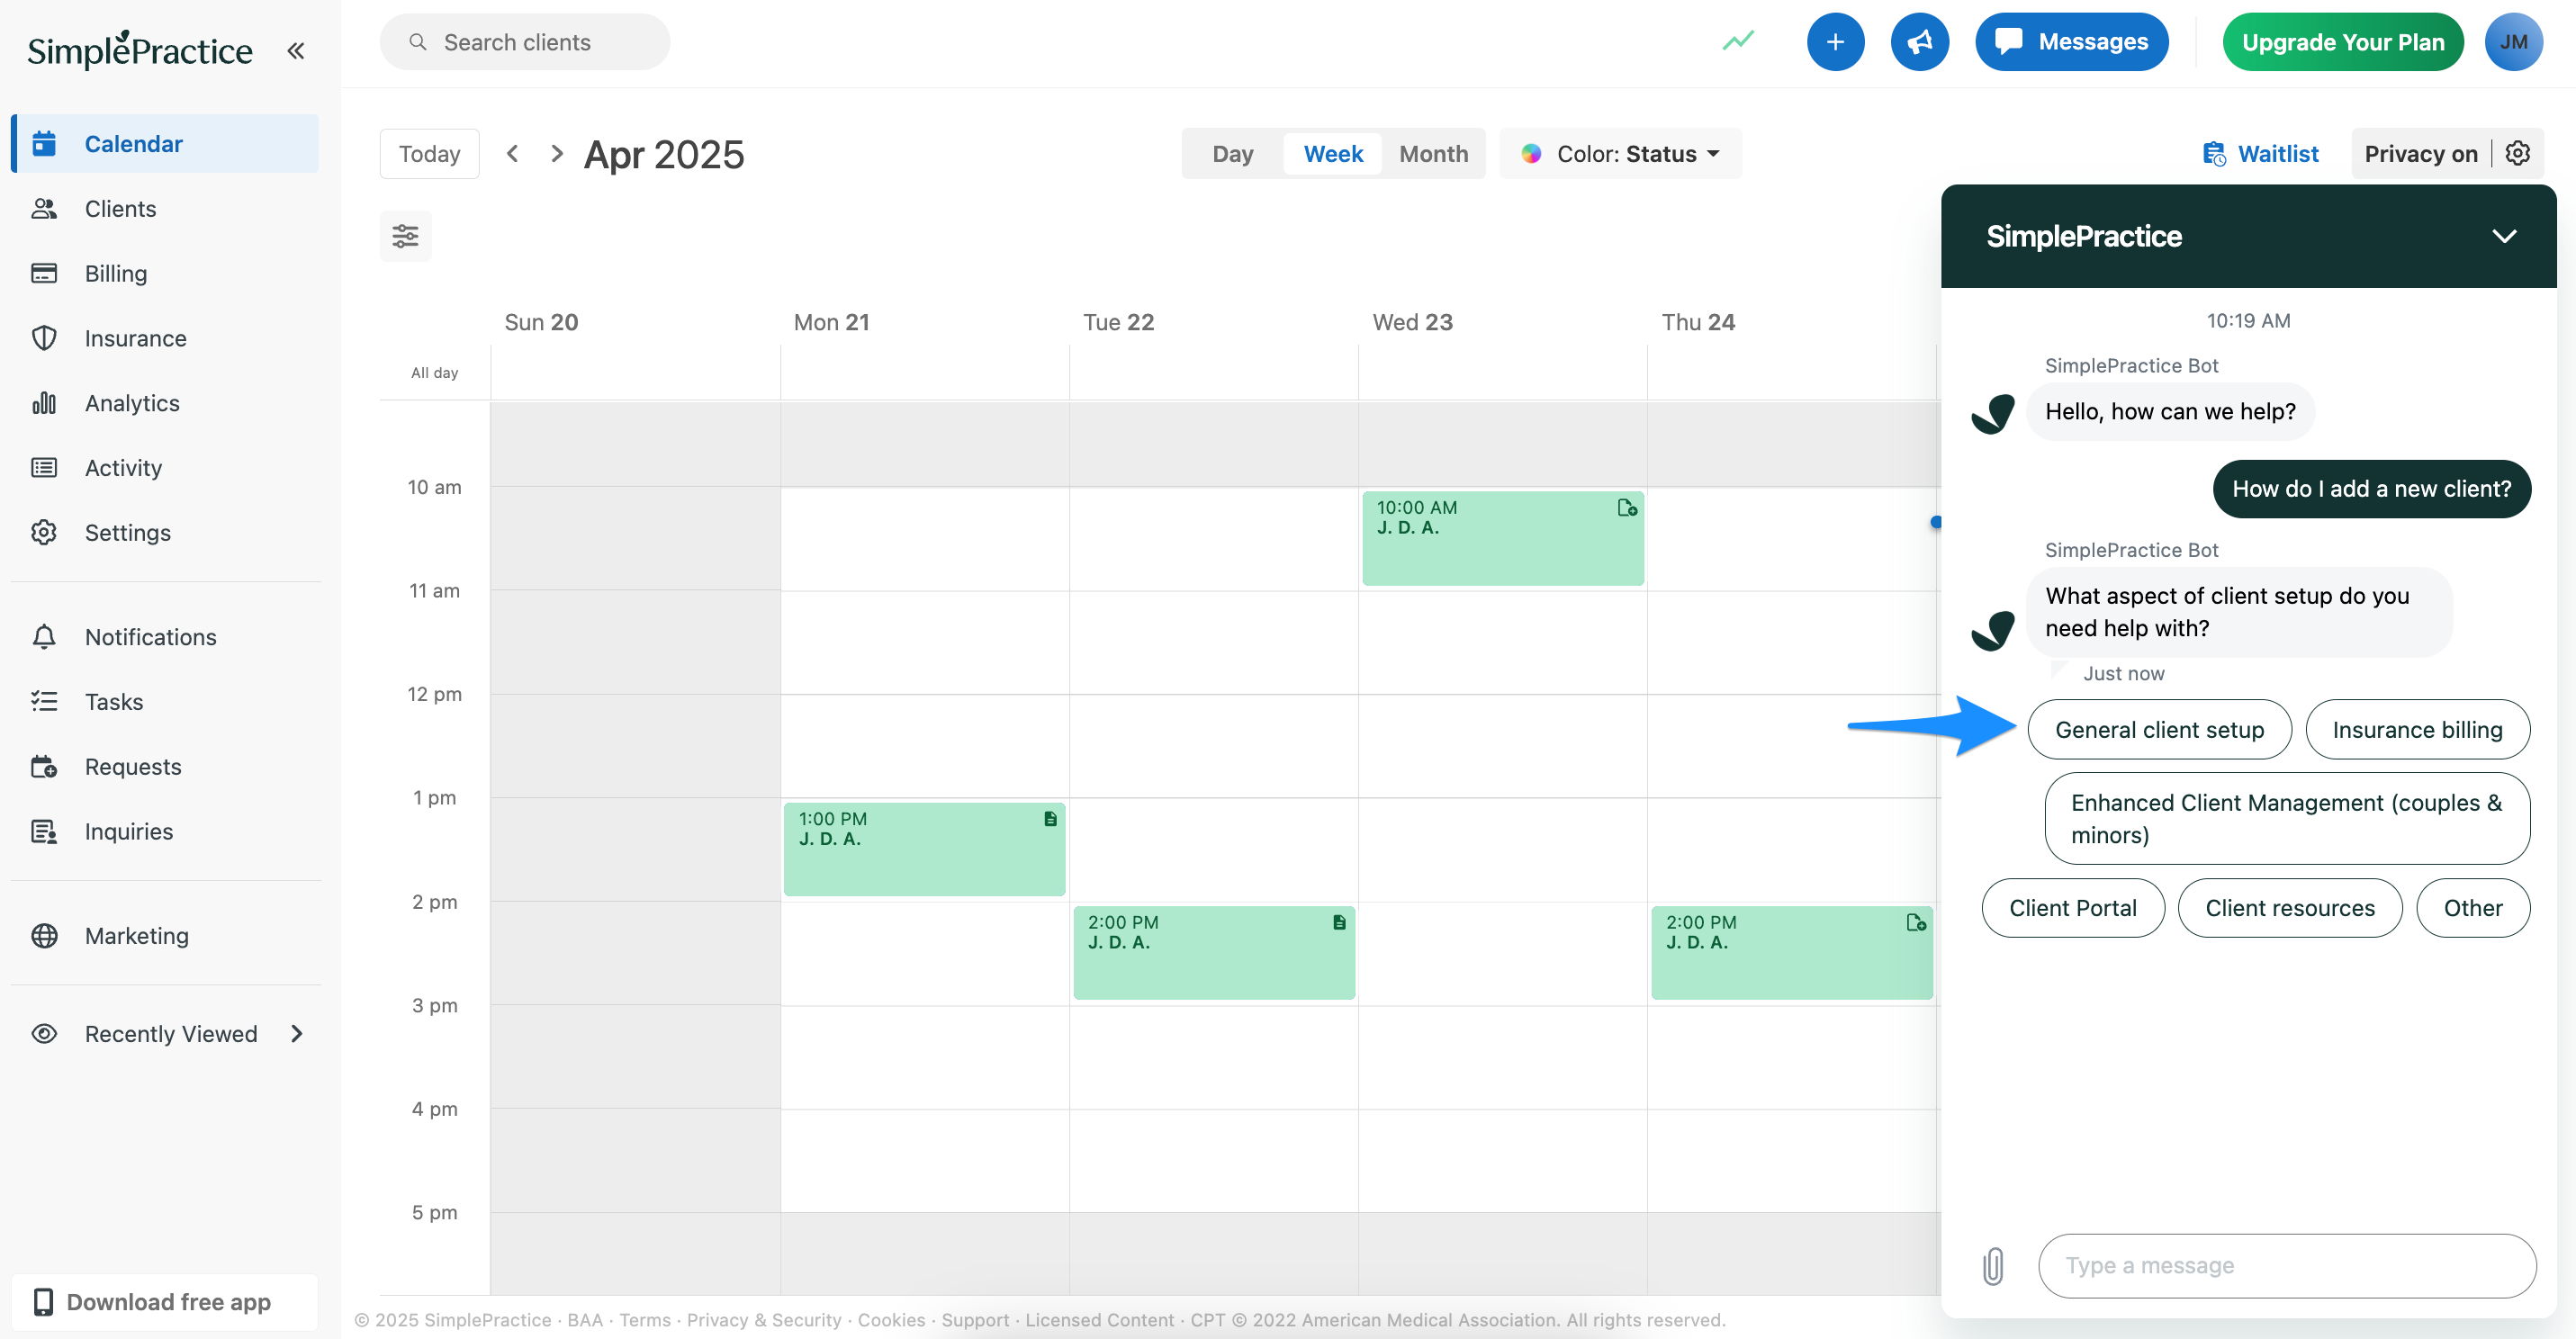The height and width of the screenshot is (1339, 2576).
Task: Choose Insurance billing chat option
Action: (2417, 729)
